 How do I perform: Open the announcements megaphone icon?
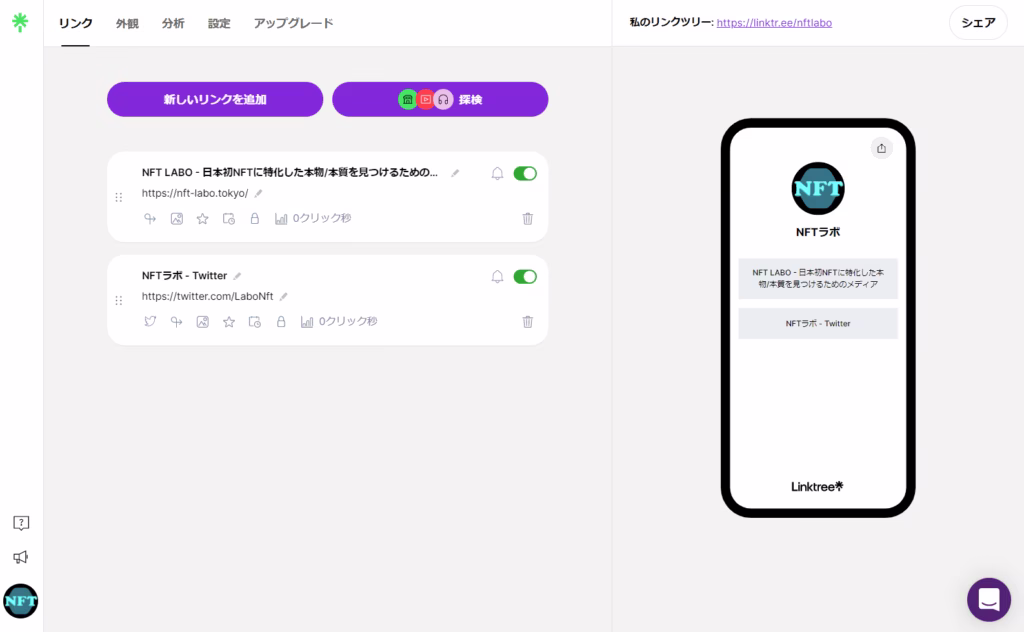click(21, 557)
